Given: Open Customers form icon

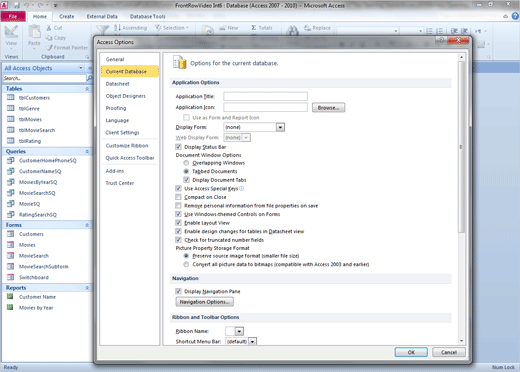Looking at the screenshot, I should pyautogui.click(x=11, y=234).
